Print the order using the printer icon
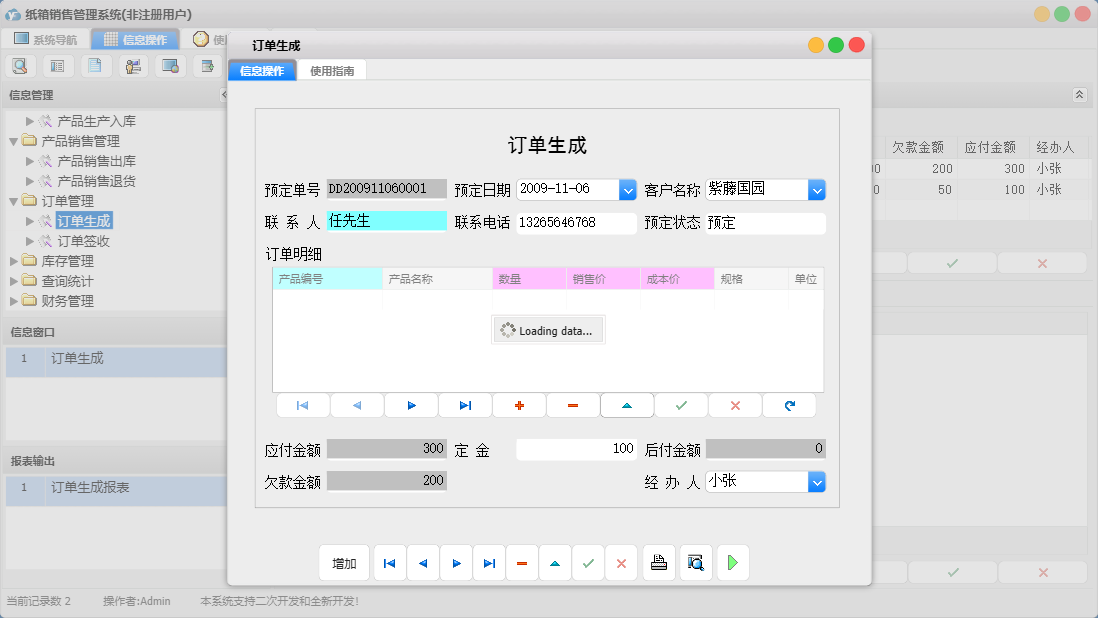 (x=658, y=562)
